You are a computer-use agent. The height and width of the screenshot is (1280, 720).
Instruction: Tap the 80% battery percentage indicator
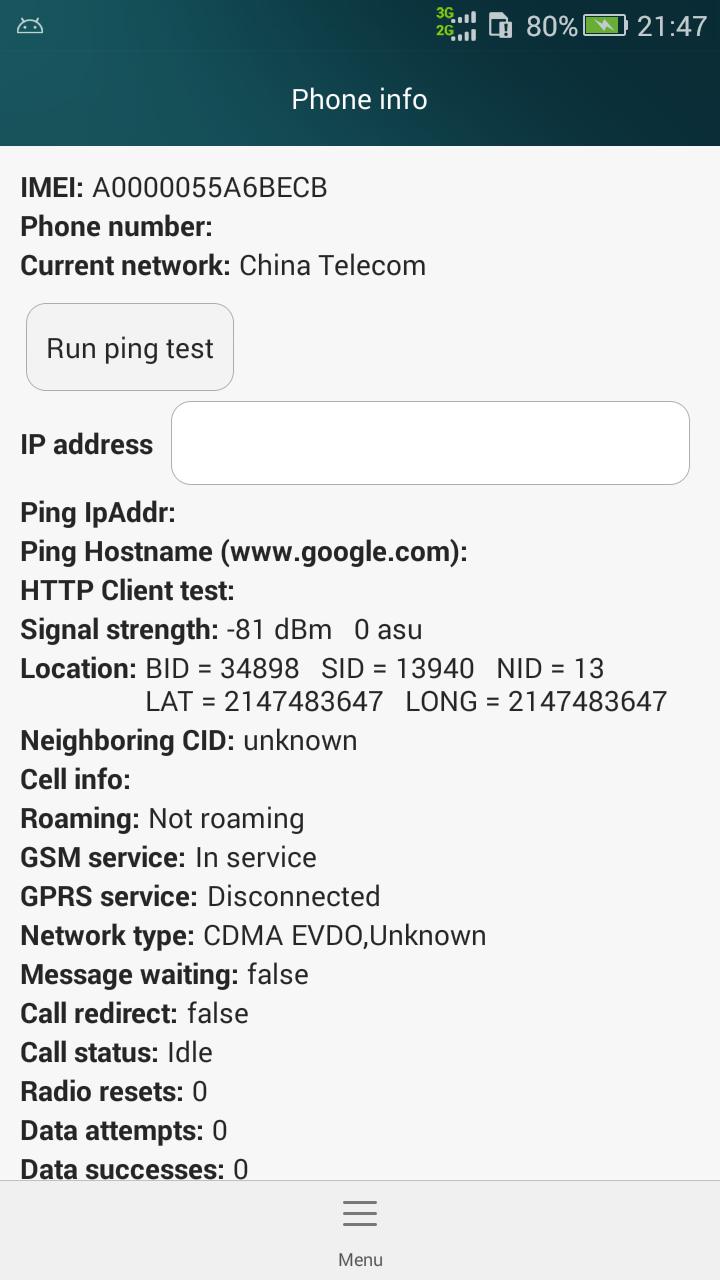(x=552, y=26)
